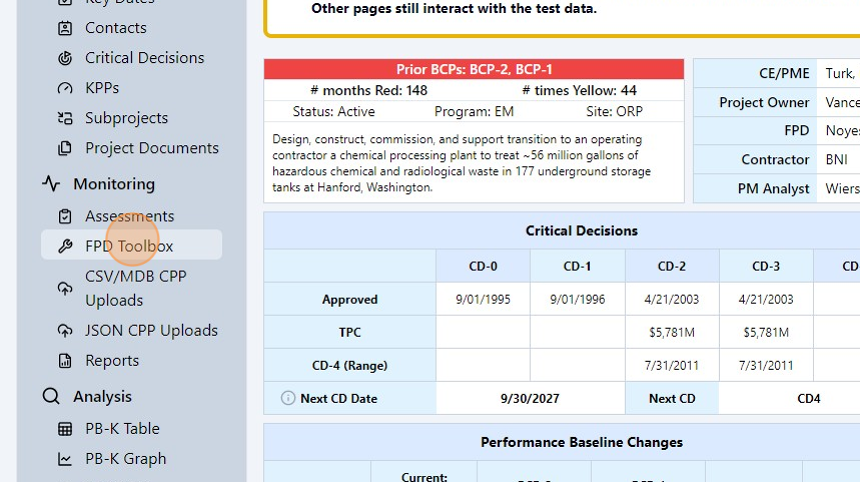Viewport: 860px width, 482px height.
Task: Click the Assessments clipboard icon
Action: pyautogui.click(x=65, y=216)
